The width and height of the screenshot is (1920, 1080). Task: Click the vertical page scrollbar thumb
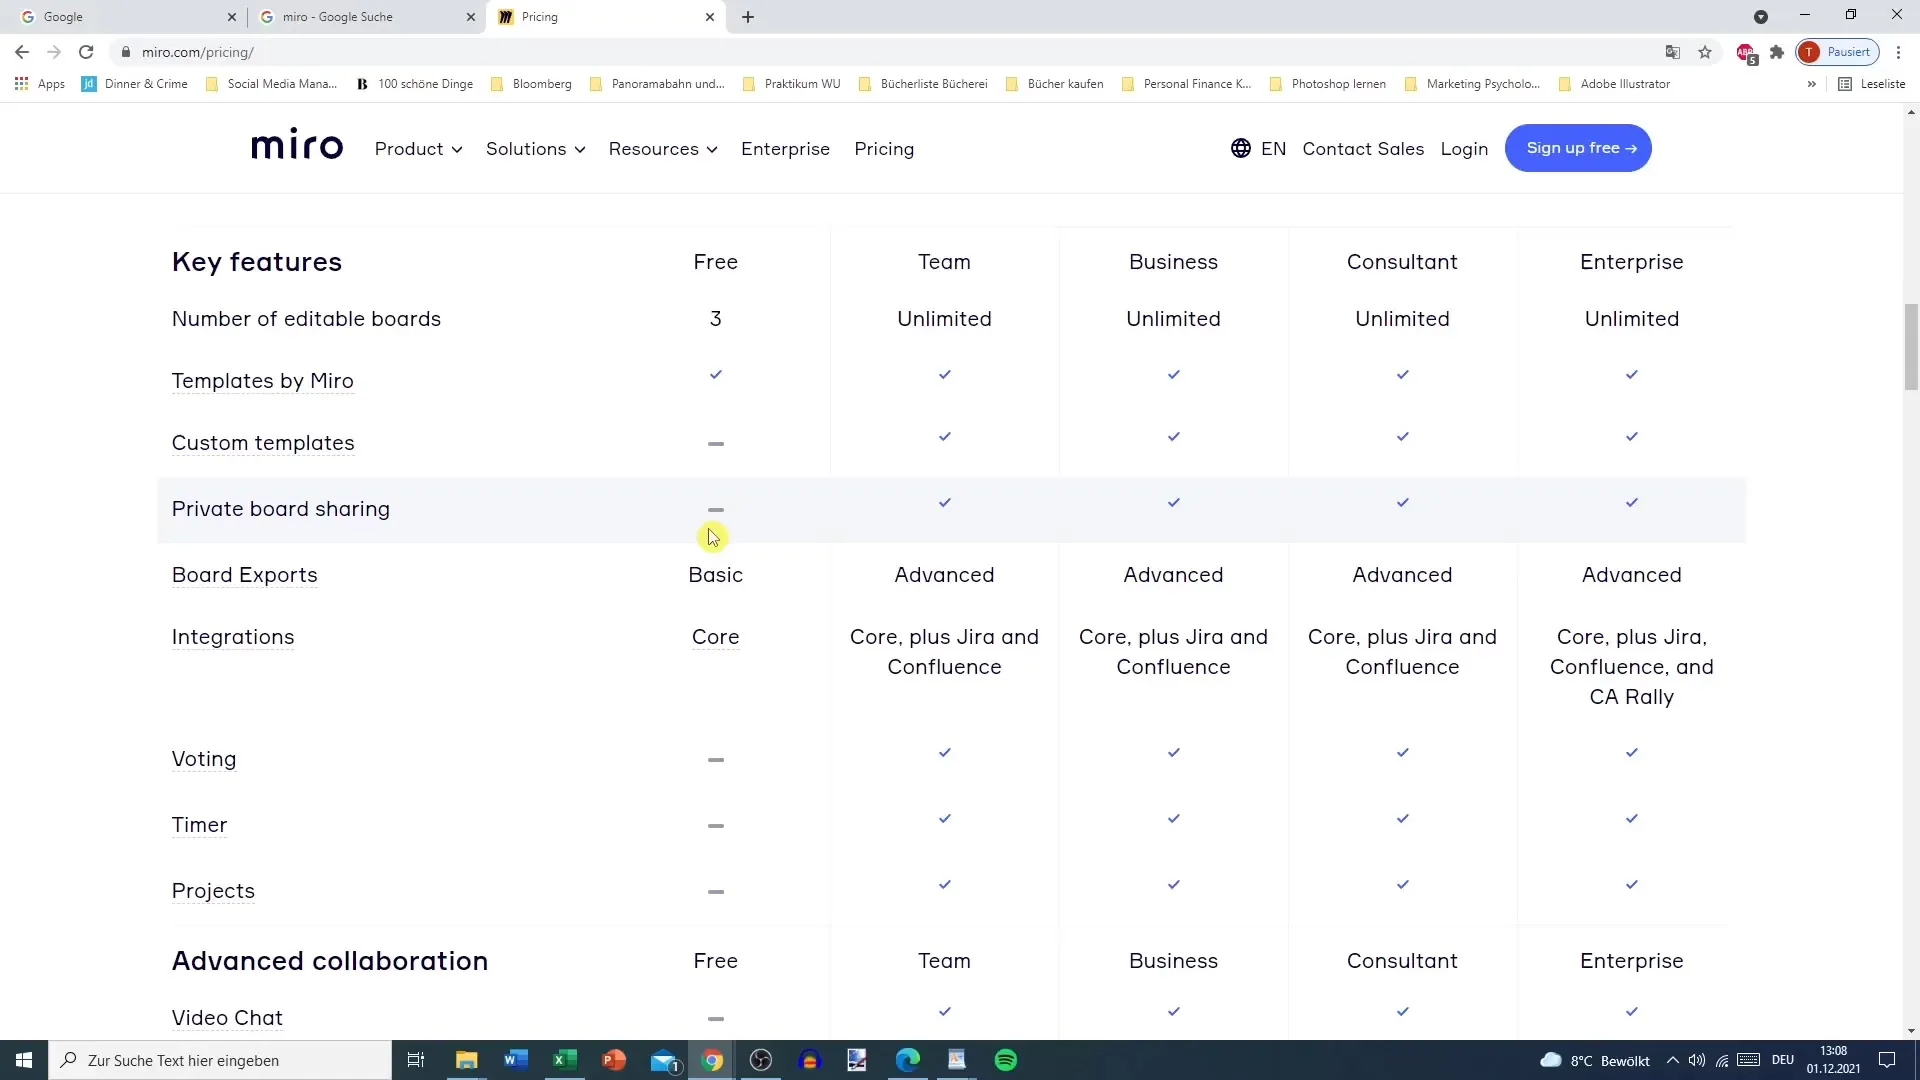[x=1911, y=348]
